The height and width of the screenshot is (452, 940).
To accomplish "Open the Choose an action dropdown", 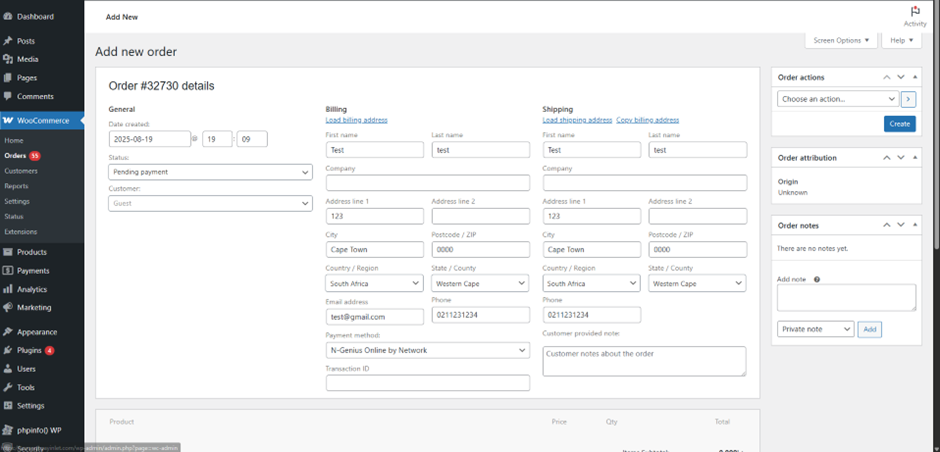I will coord(838,99).
